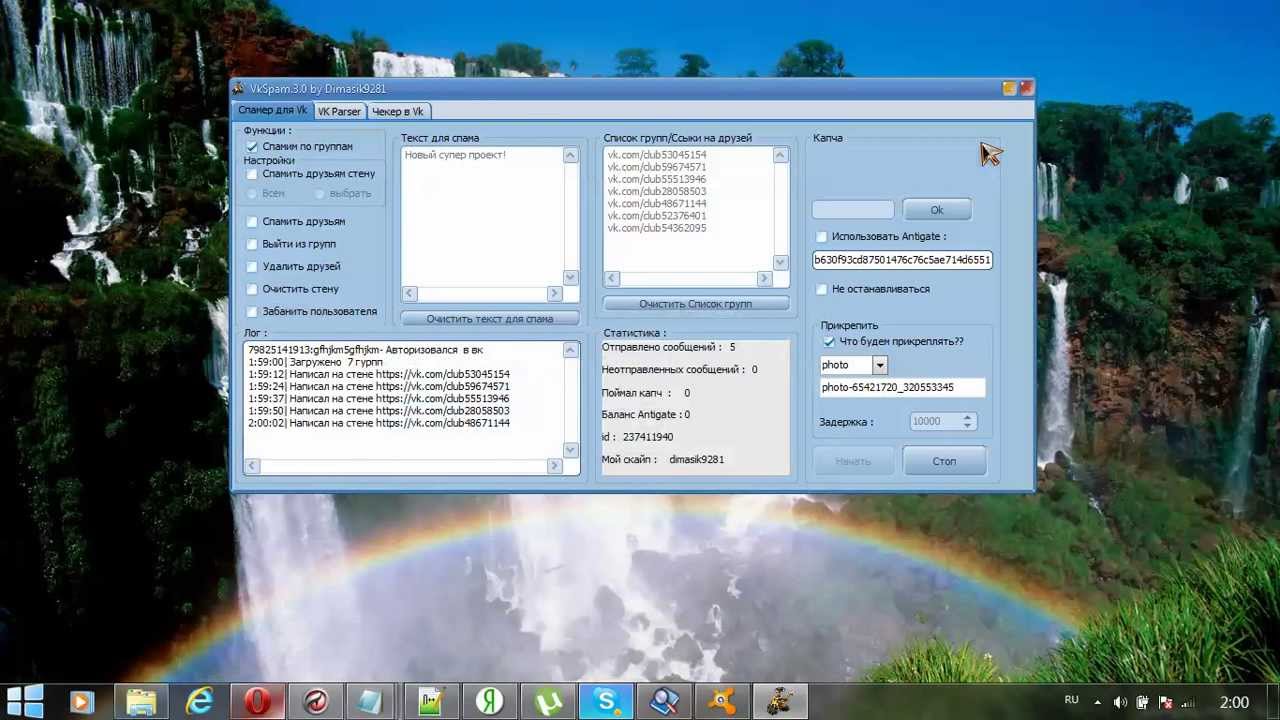The image size is (1280, 720).
Task: Open the 'VK Parser' tab
Action: pyautogui.click(x=339, y=111)
